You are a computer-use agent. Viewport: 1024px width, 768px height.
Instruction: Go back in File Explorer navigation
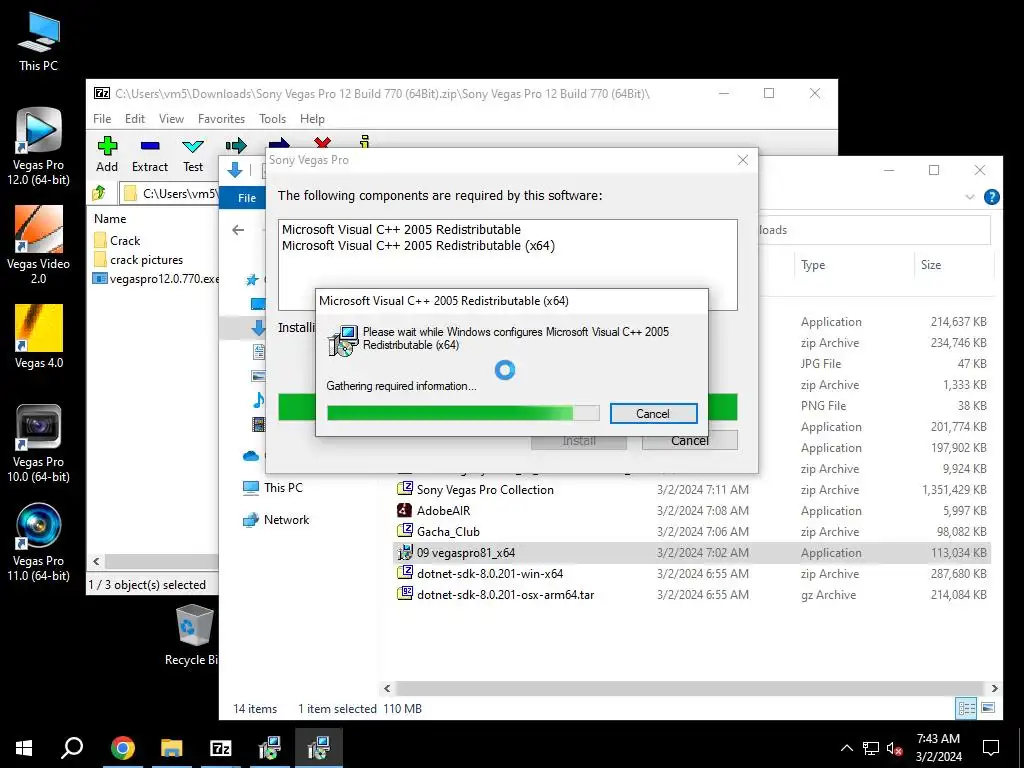(238, 230)
